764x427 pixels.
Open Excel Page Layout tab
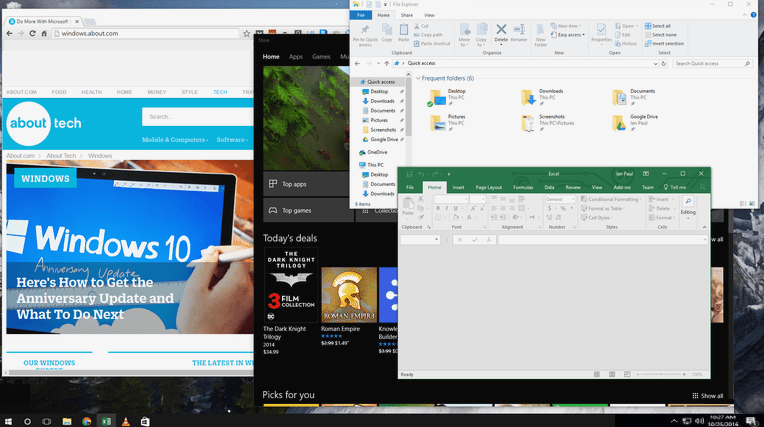click(489, 187)
